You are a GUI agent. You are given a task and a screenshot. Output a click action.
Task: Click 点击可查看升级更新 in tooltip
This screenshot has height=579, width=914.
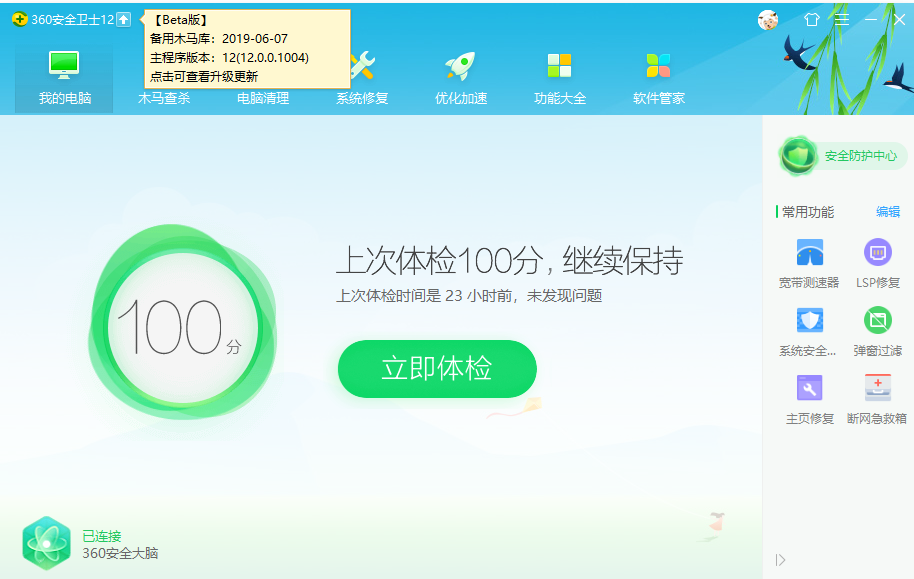(204, 76)
